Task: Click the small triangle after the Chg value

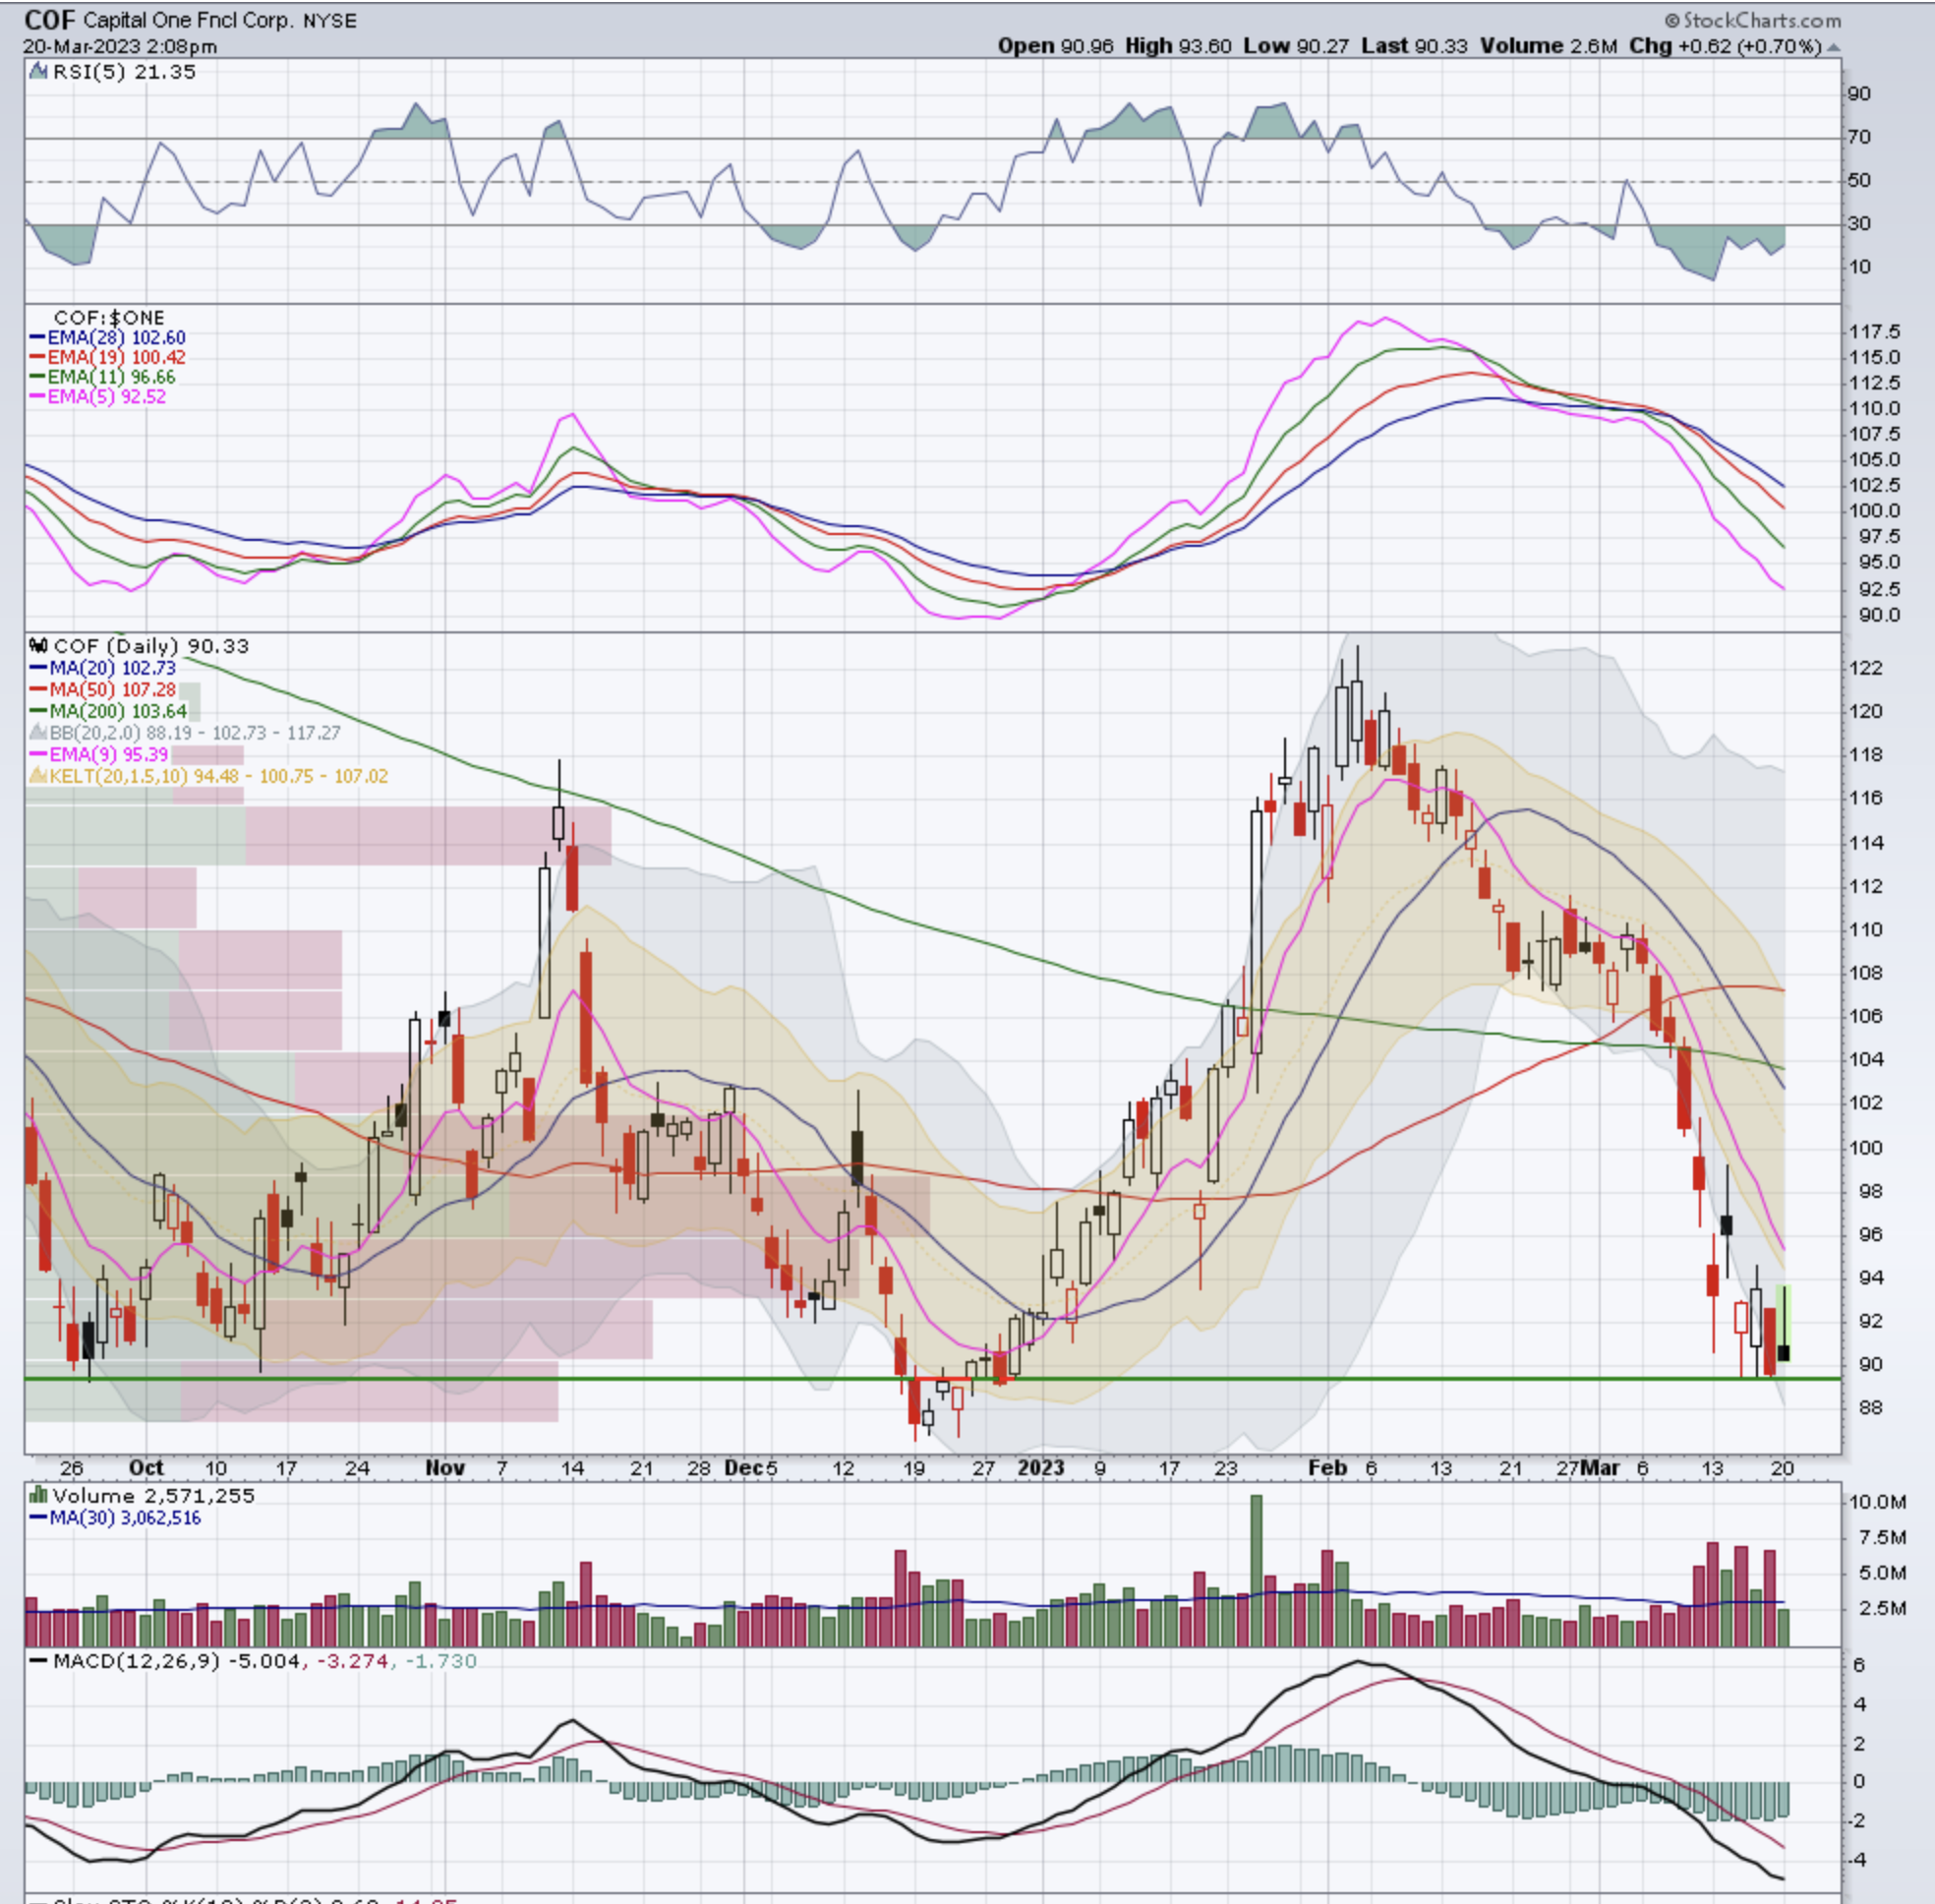Action: click(1833, 46)
